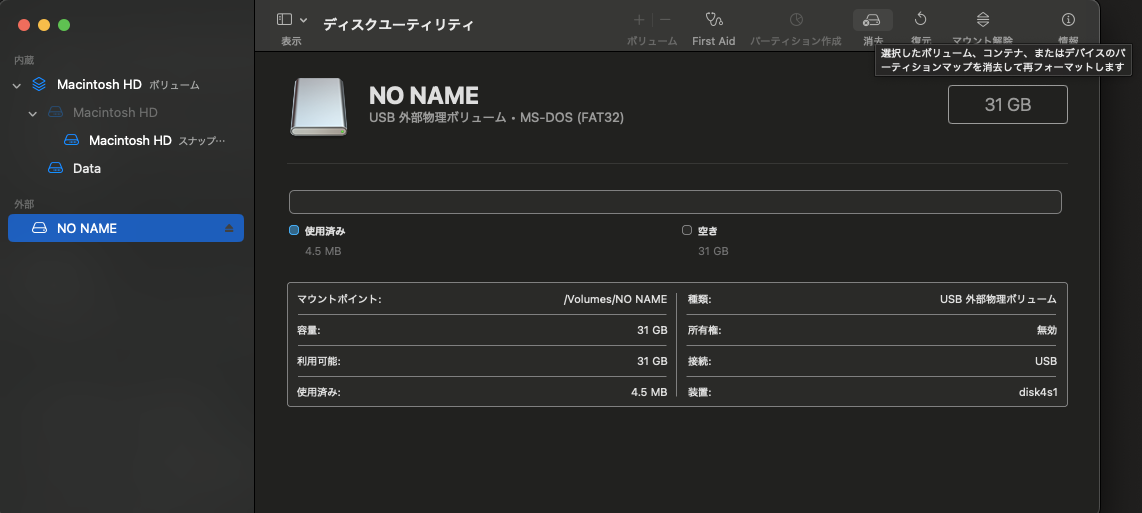
Task: Click the マウントポイント label
Action: pyautogui.click(x=339, y=299)
